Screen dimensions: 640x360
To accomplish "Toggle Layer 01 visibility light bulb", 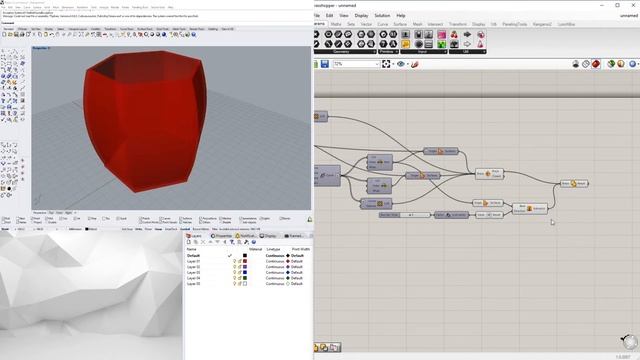I will point(234,261).
